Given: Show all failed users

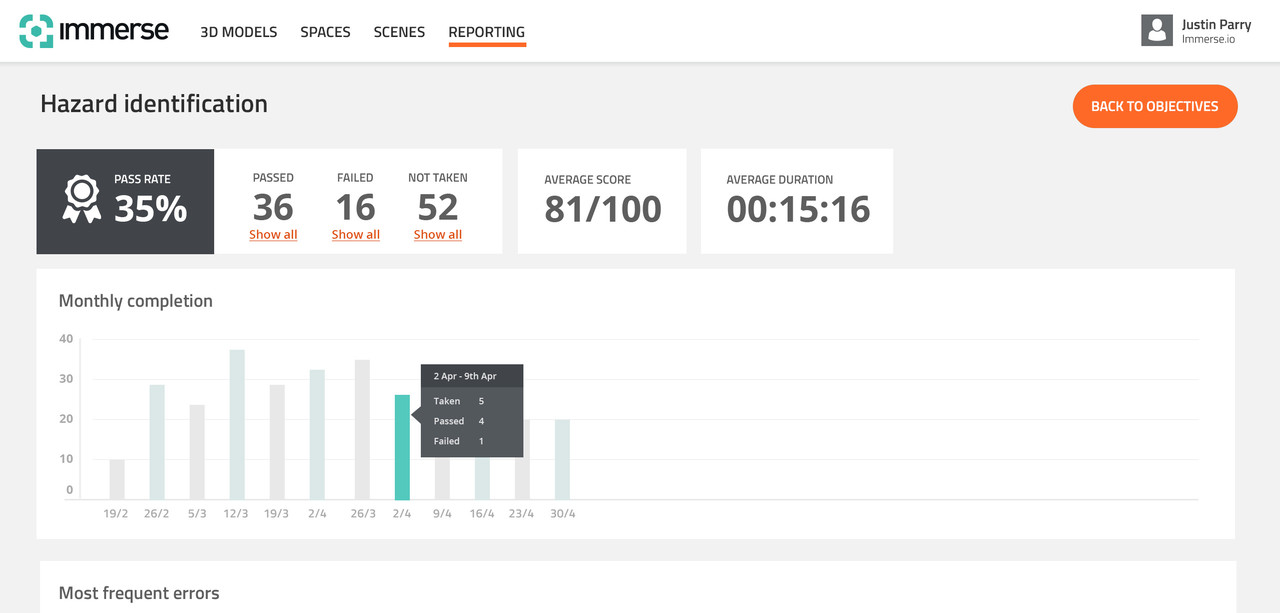Looking at the screenshot, I should [355, 235].
